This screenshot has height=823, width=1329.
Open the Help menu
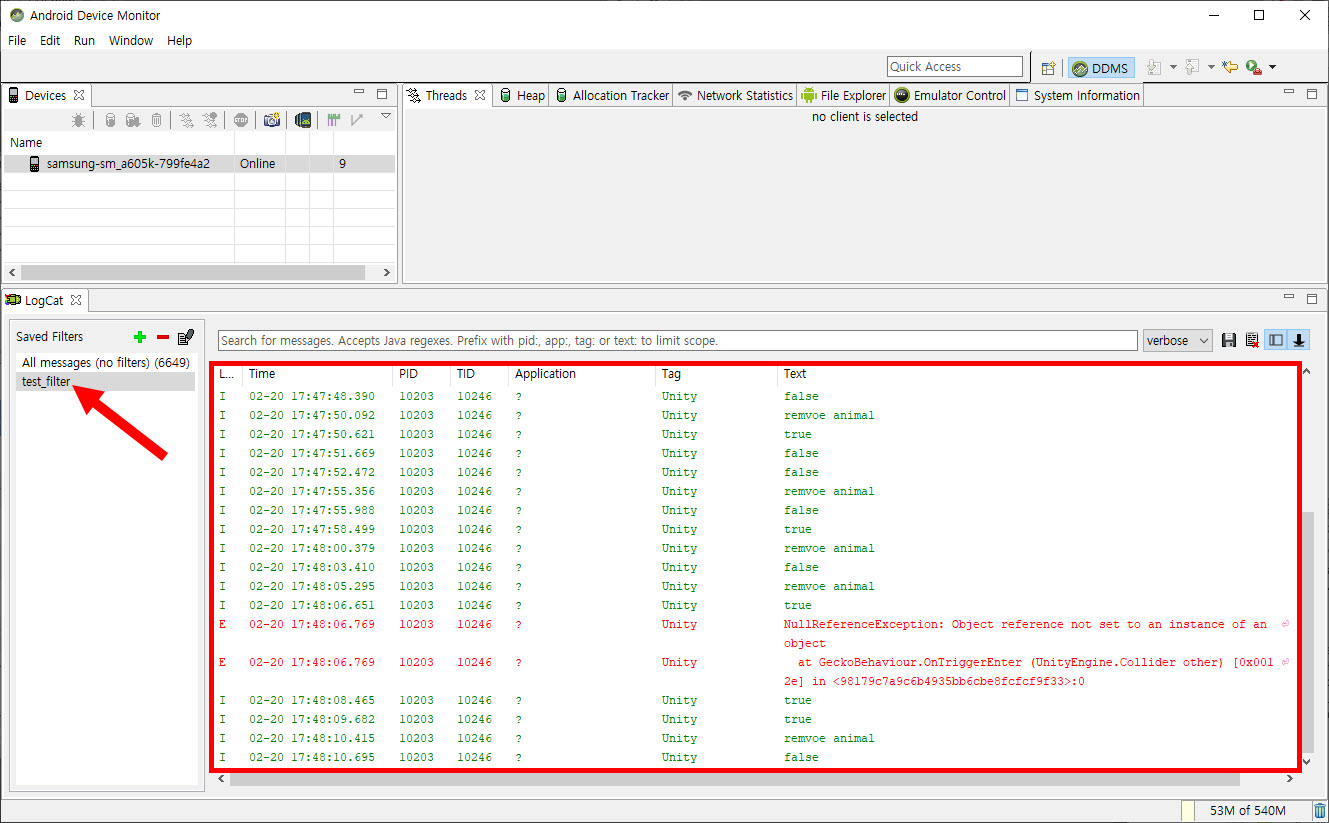click(180, 40)
